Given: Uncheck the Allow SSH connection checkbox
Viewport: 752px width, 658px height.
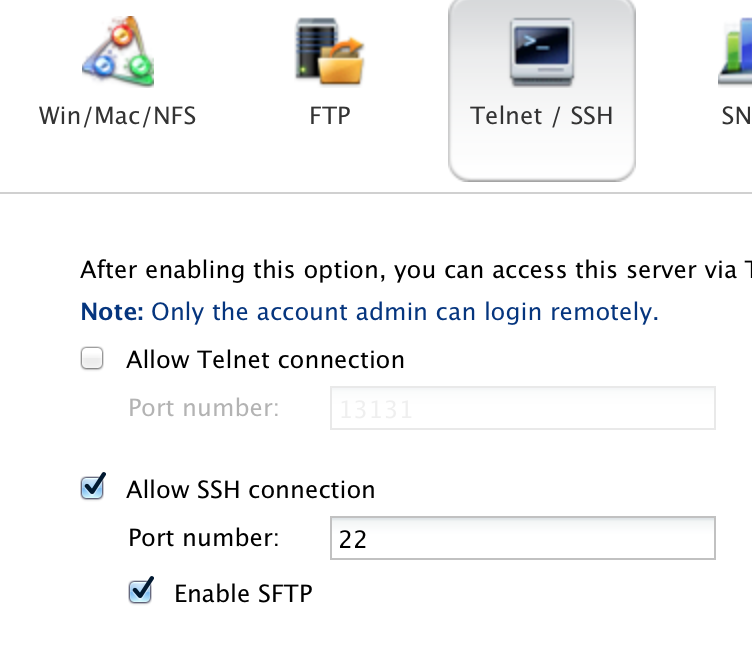Looking at the screenshot, I should 93,487.
